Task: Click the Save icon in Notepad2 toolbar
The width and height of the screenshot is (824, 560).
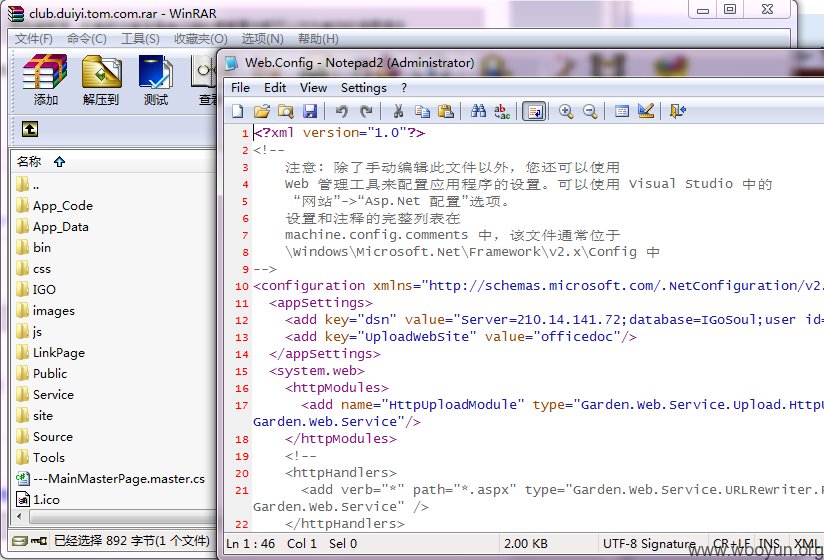Action: pos(310,111)
